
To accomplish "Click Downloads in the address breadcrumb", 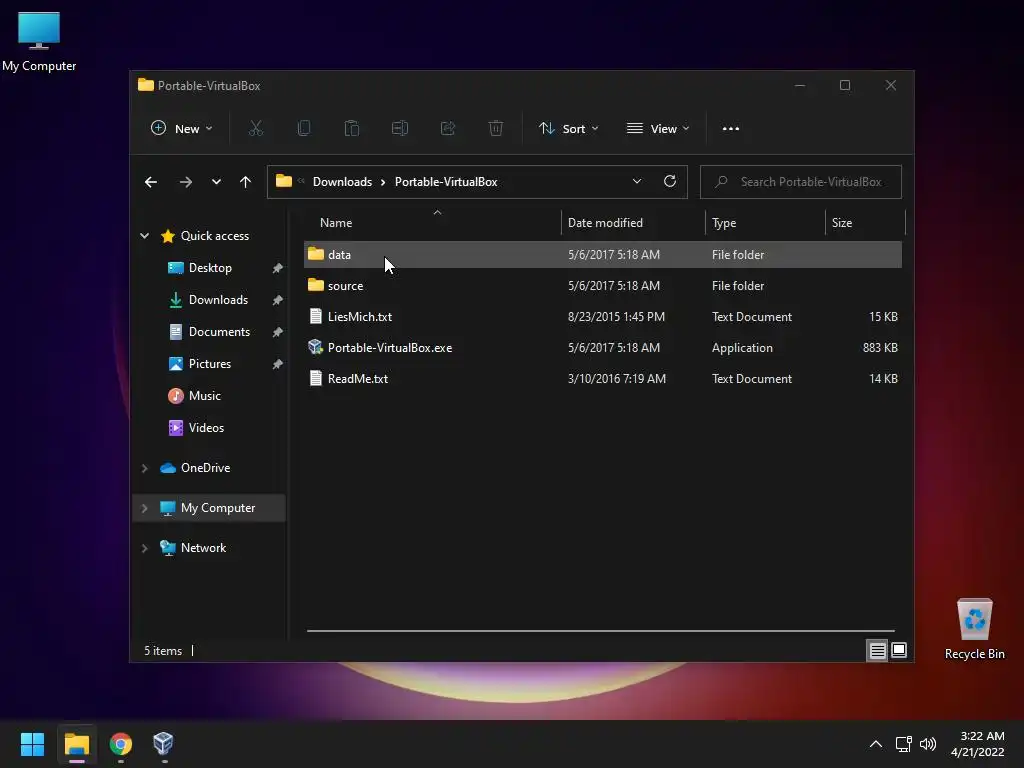I will click(342, 182).
